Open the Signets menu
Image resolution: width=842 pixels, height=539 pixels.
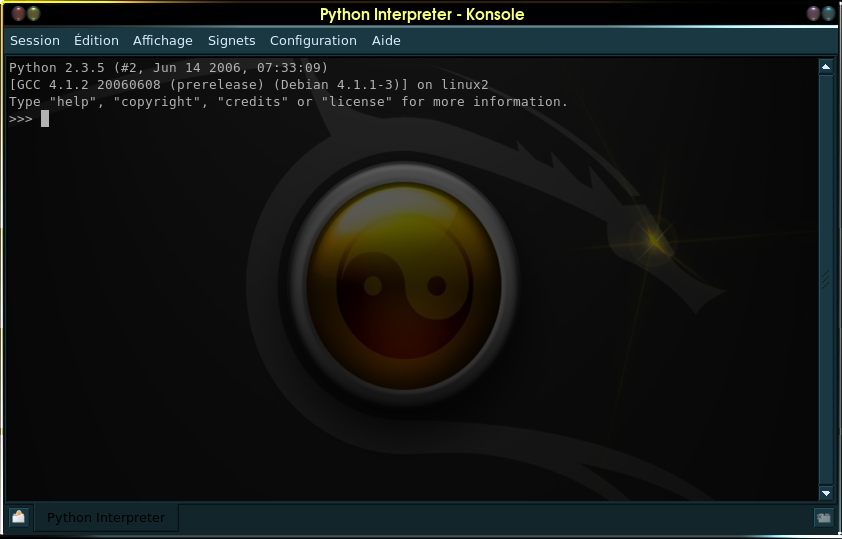coord(231,41)
